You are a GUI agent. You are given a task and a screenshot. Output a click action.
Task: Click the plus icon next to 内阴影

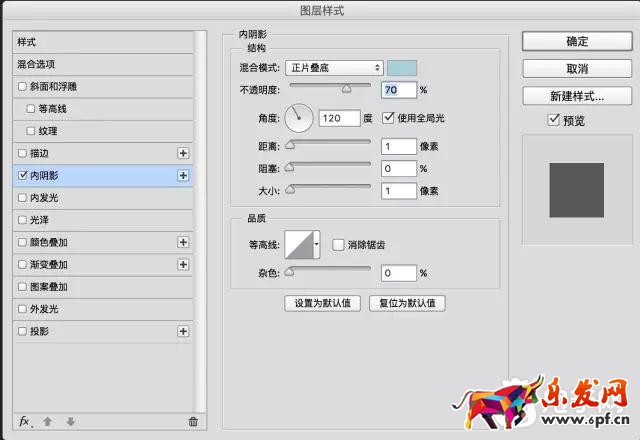[x=183, y=175]
